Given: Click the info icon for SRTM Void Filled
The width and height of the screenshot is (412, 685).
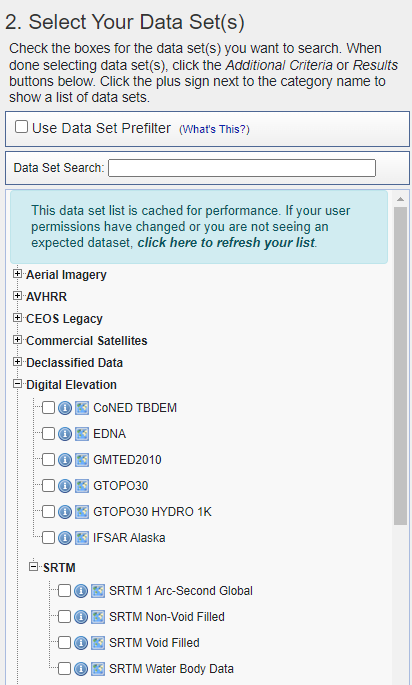Looking at the screenshot, I should [81, 643].
